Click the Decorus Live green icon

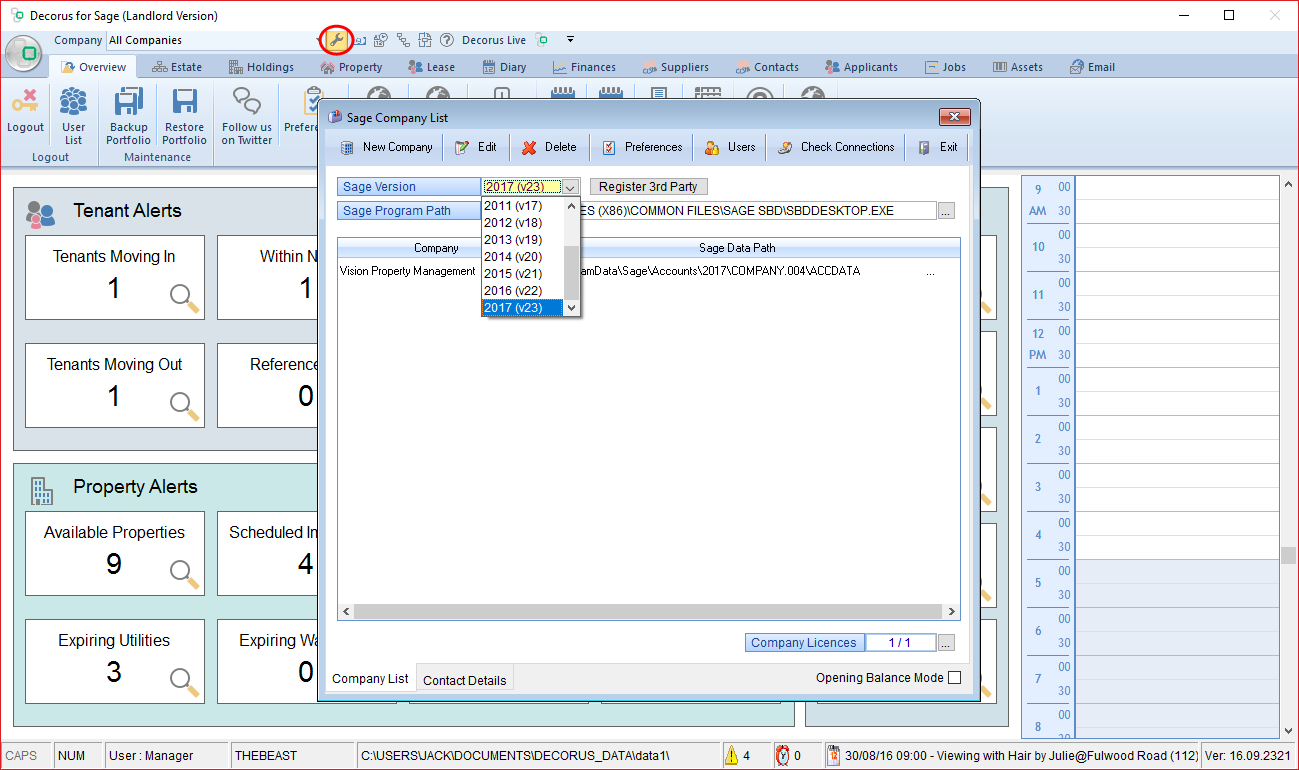pos(542,40)
